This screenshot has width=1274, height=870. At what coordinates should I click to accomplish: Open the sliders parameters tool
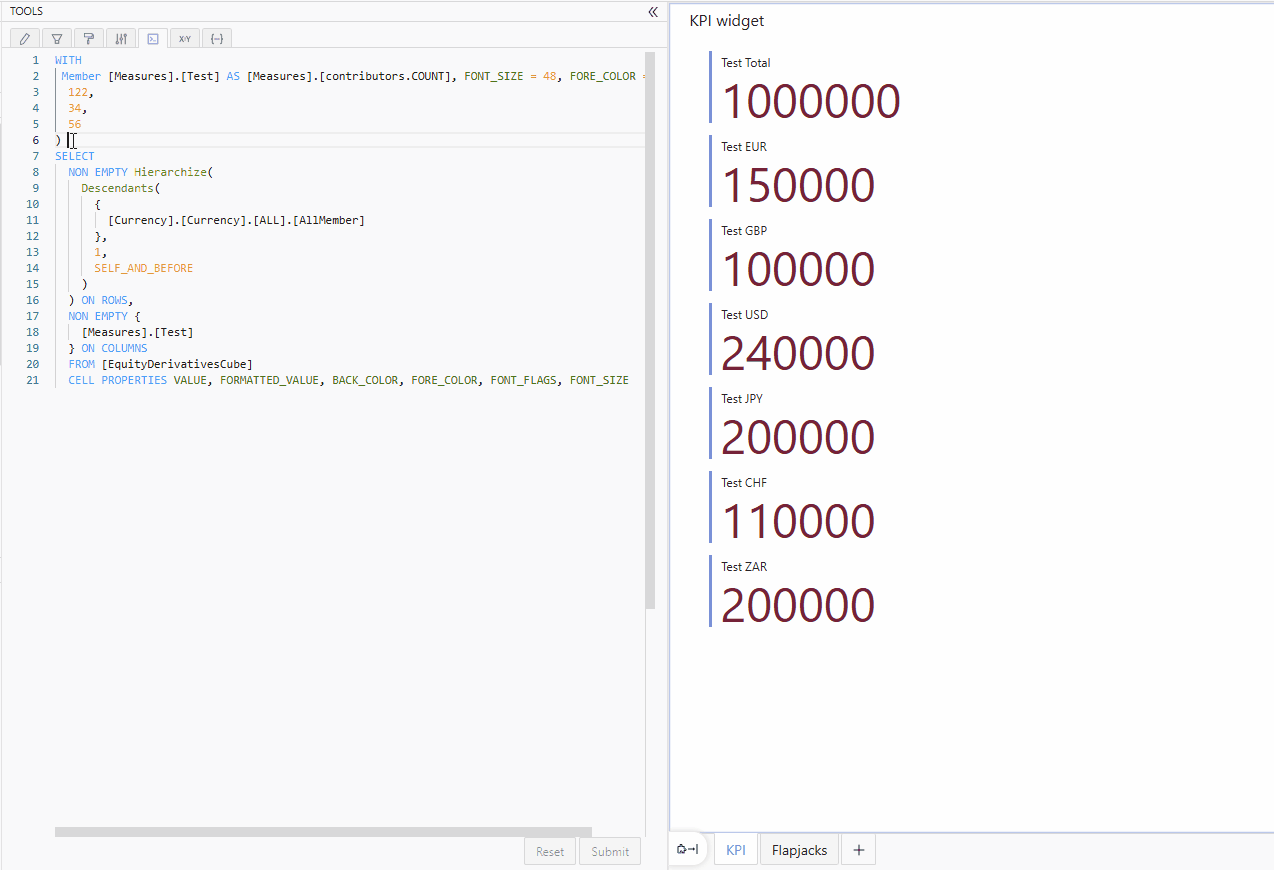click(120, 37)
